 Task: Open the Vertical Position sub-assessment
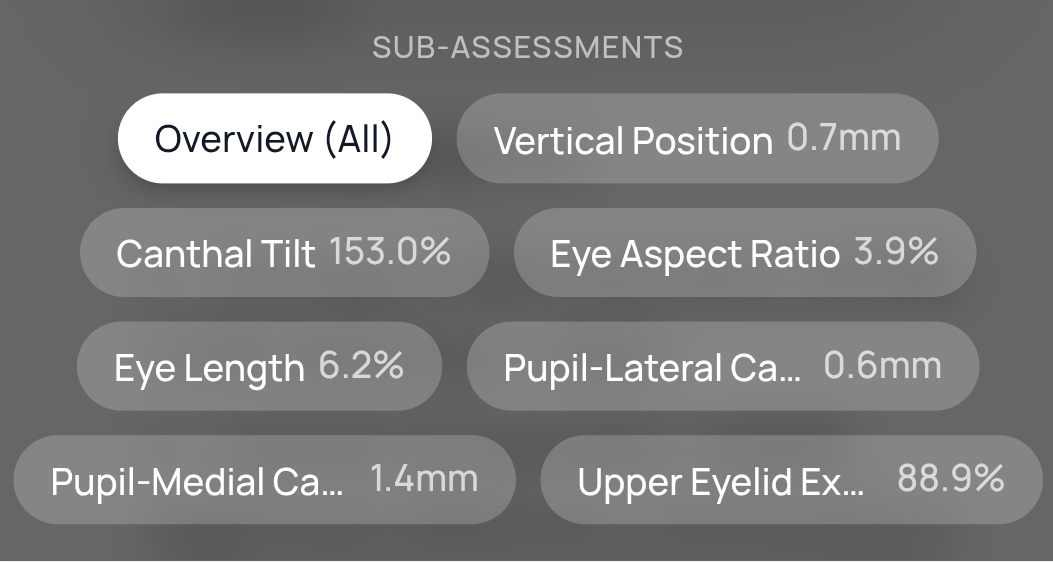(633, 140)
